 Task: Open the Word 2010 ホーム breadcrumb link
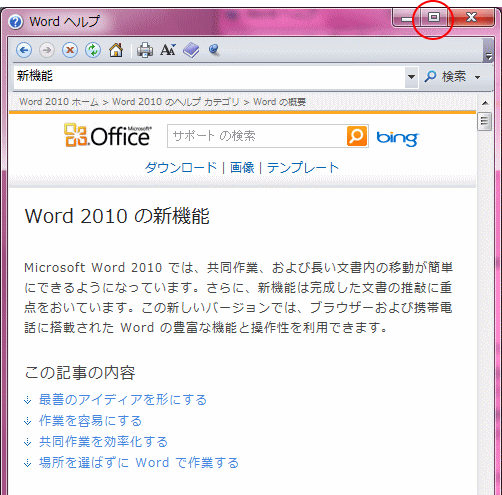click(x=59, y=102)
